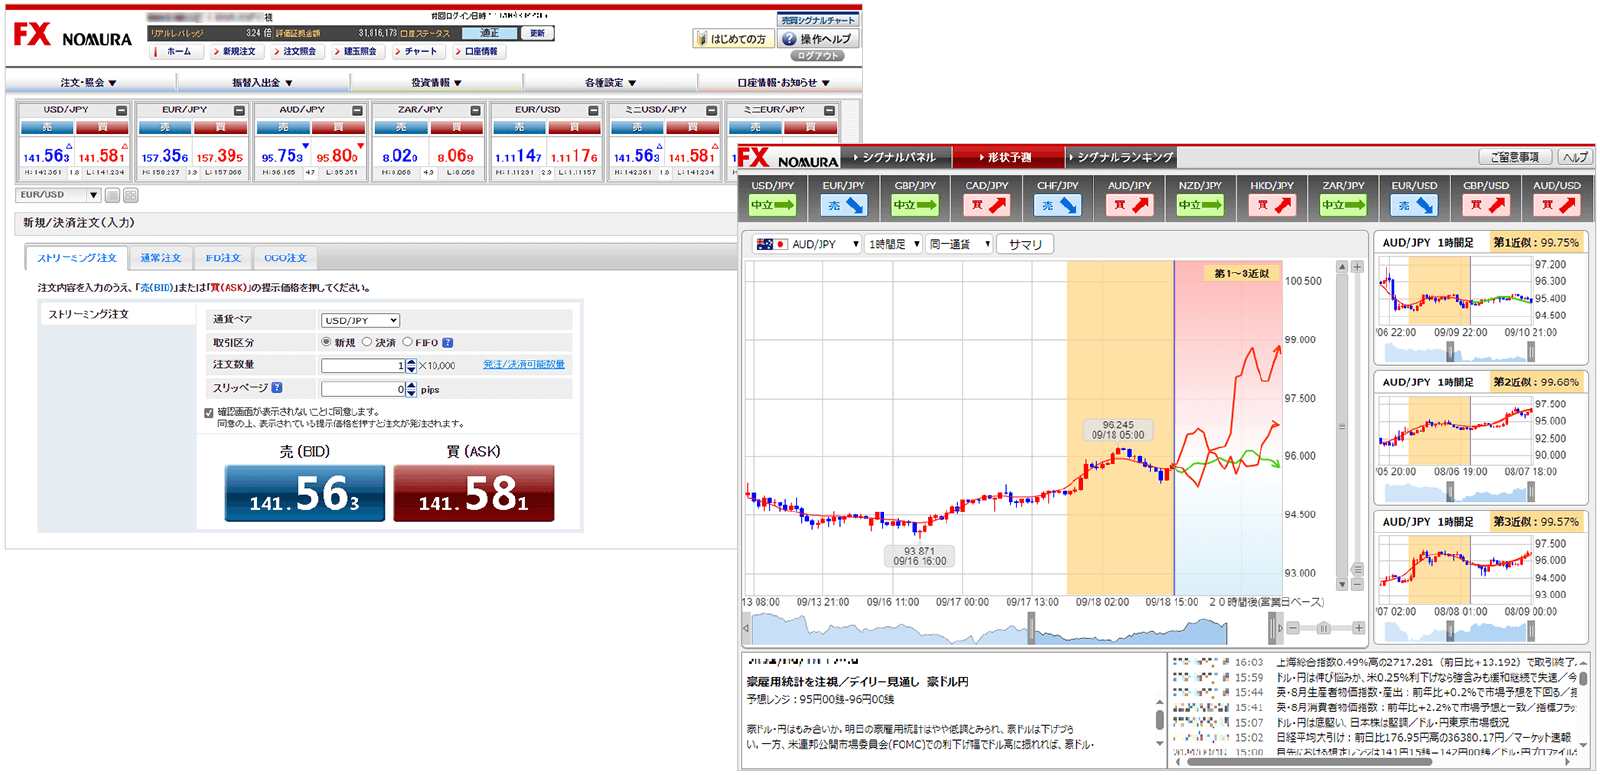This screenshot has width=1600, height=775.
Task: Toggle the confirmation screen agreement checkbox
Action: [x=209, y=412]
